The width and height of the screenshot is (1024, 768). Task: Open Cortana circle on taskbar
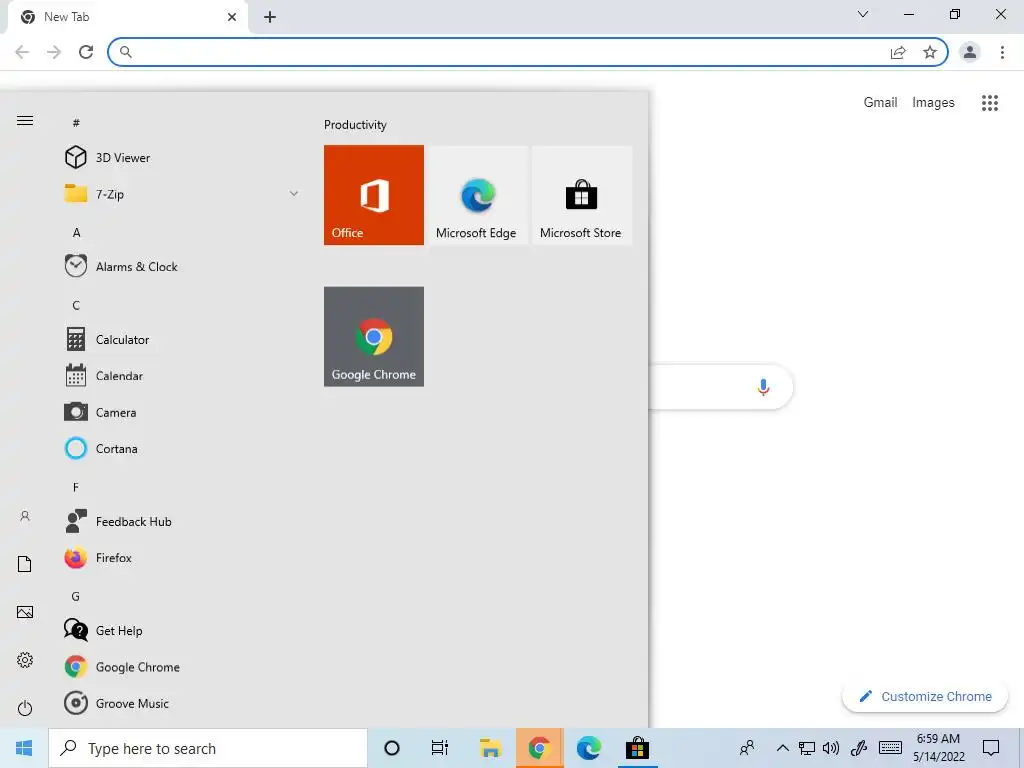pyautogui.click(x=392, y=748)
